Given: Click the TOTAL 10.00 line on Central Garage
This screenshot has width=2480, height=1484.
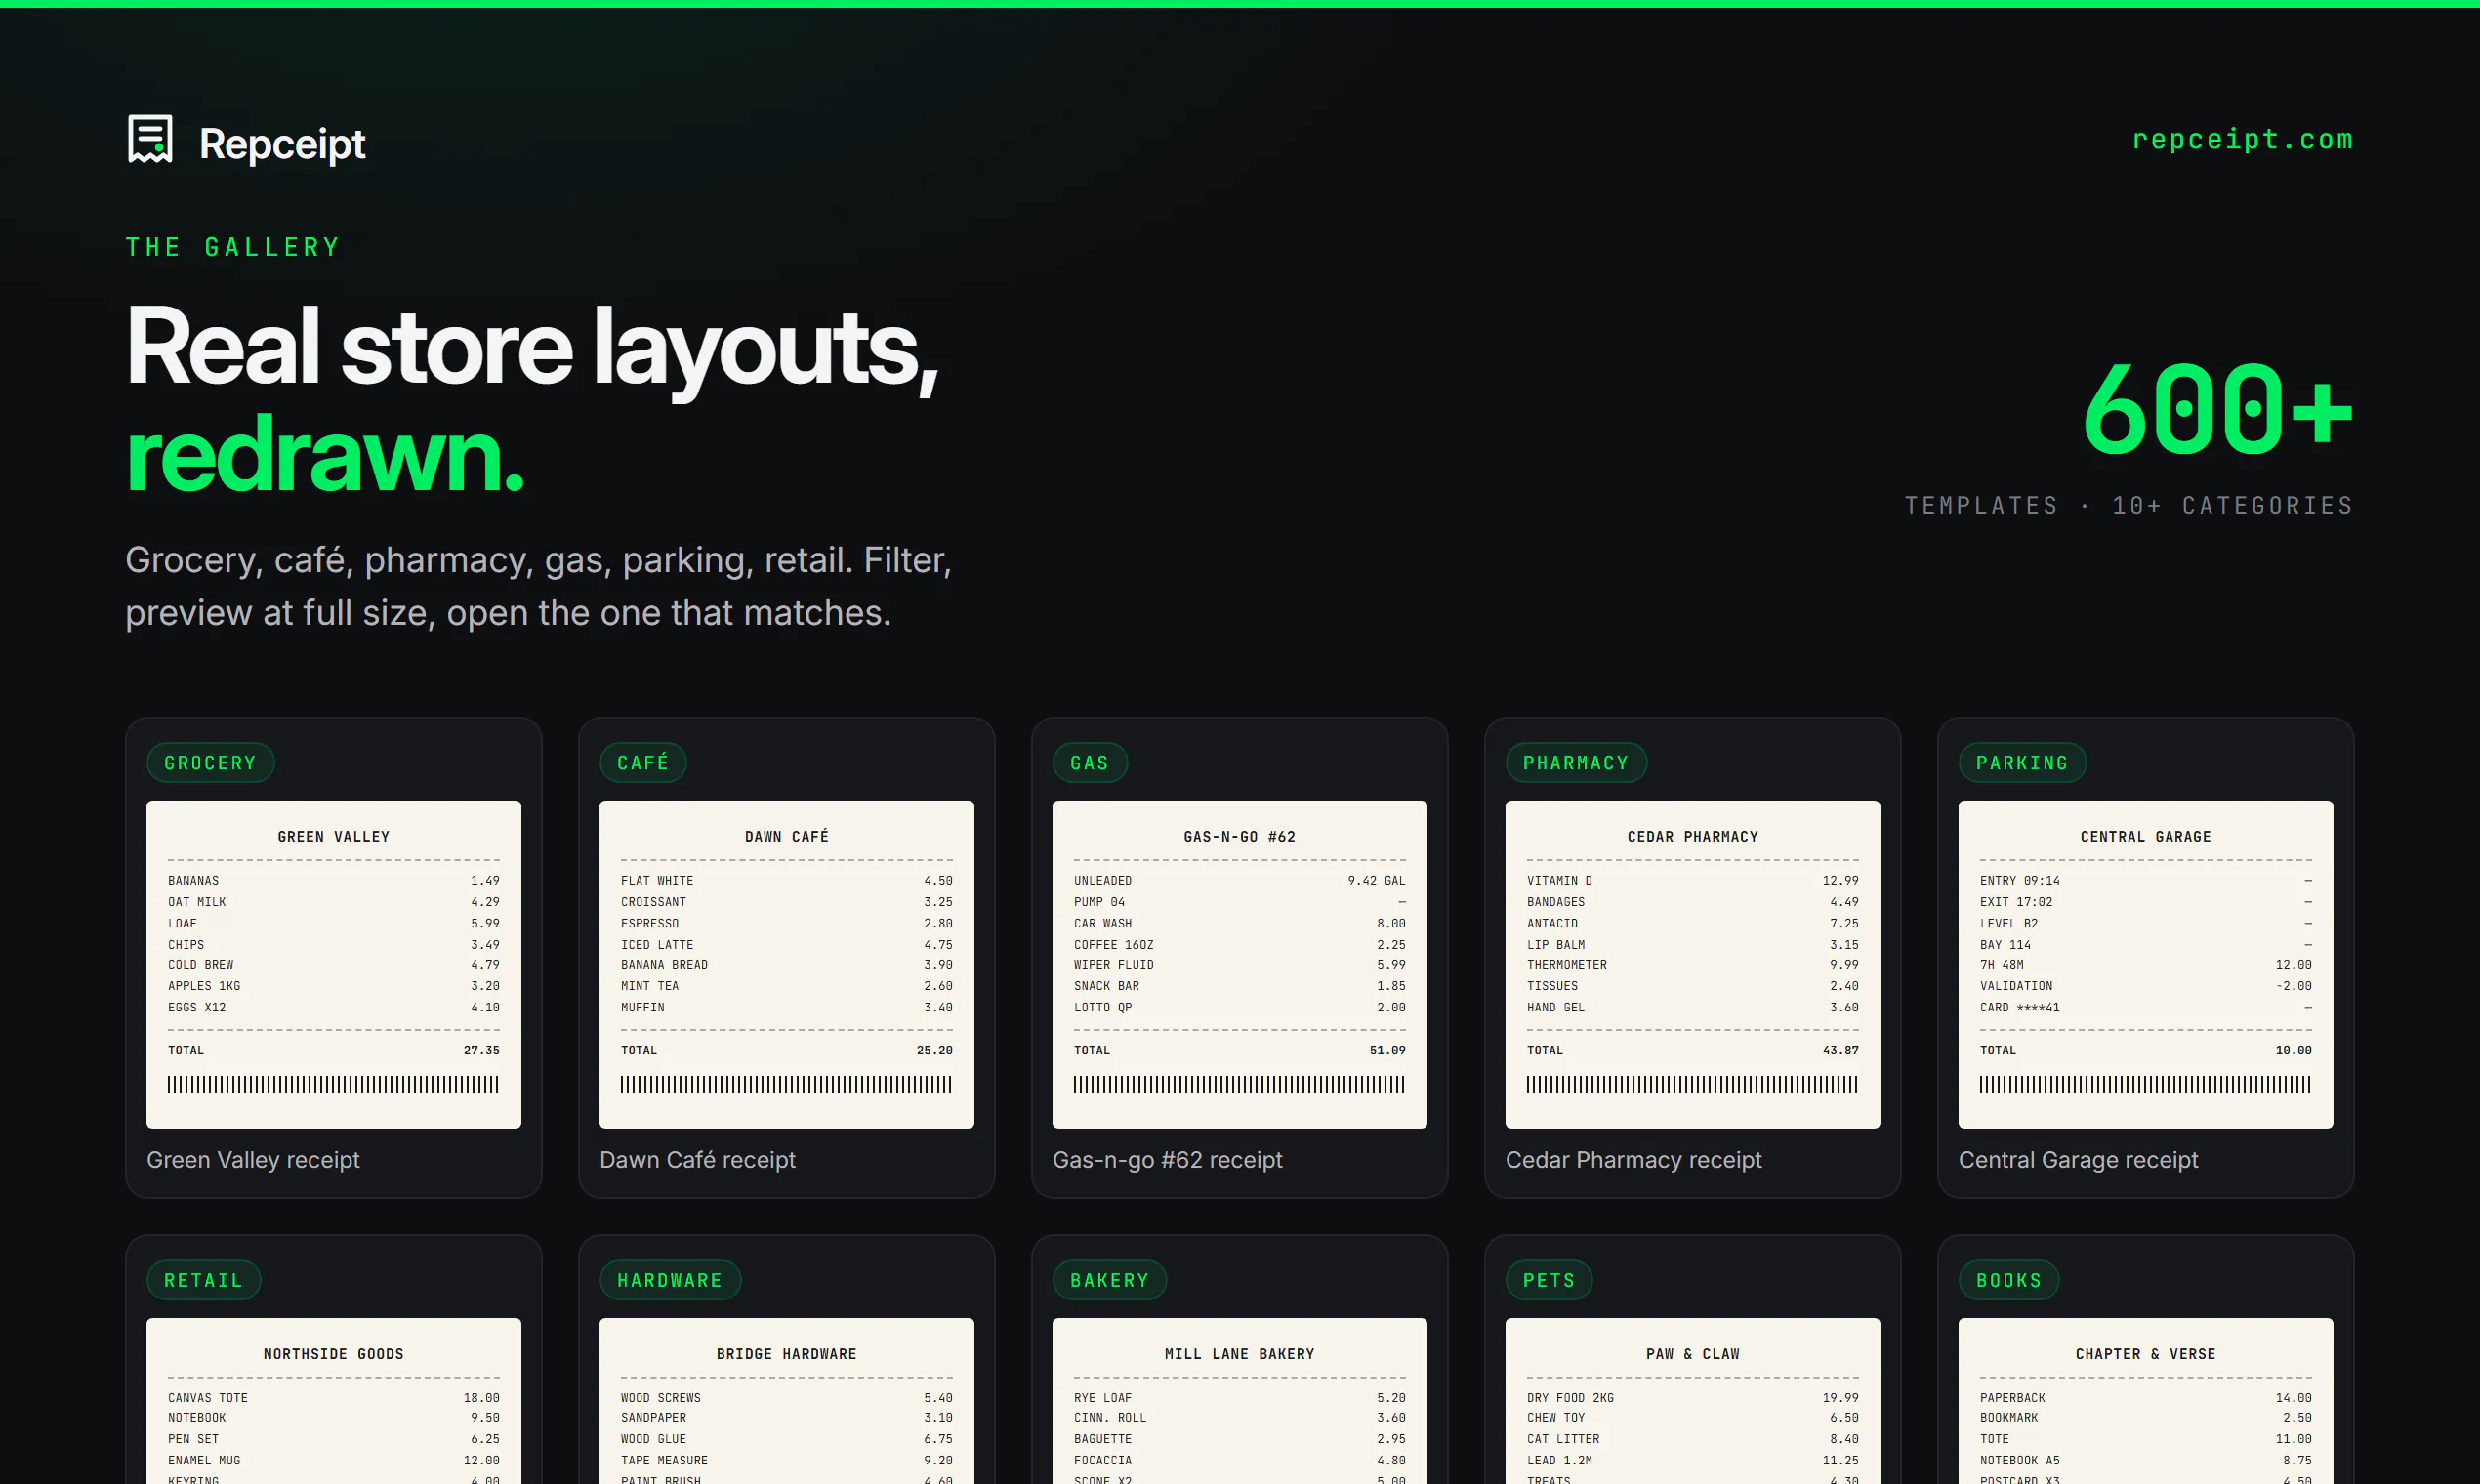Looking at the screenshot, I should [2146, 1050].
